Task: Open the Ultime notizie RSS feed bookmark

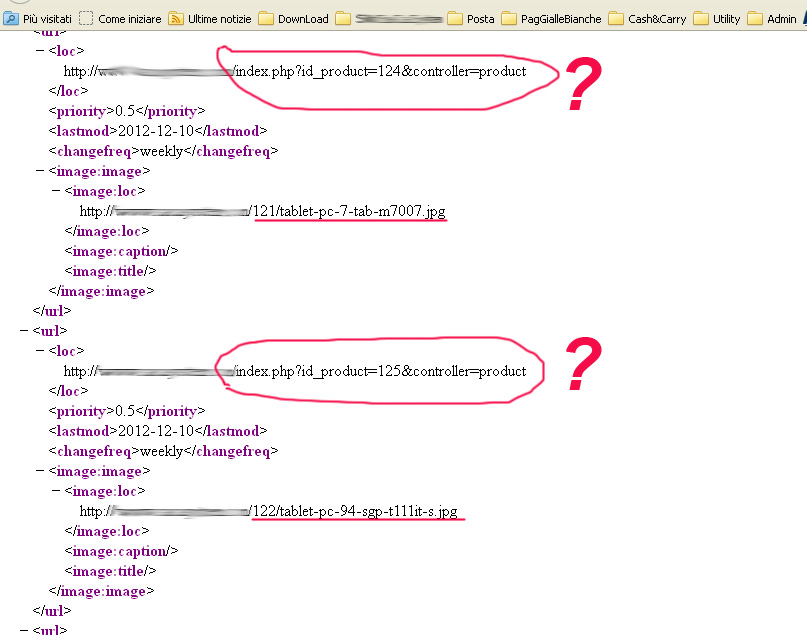Action: pyautogui.click(x=210, y=19)
